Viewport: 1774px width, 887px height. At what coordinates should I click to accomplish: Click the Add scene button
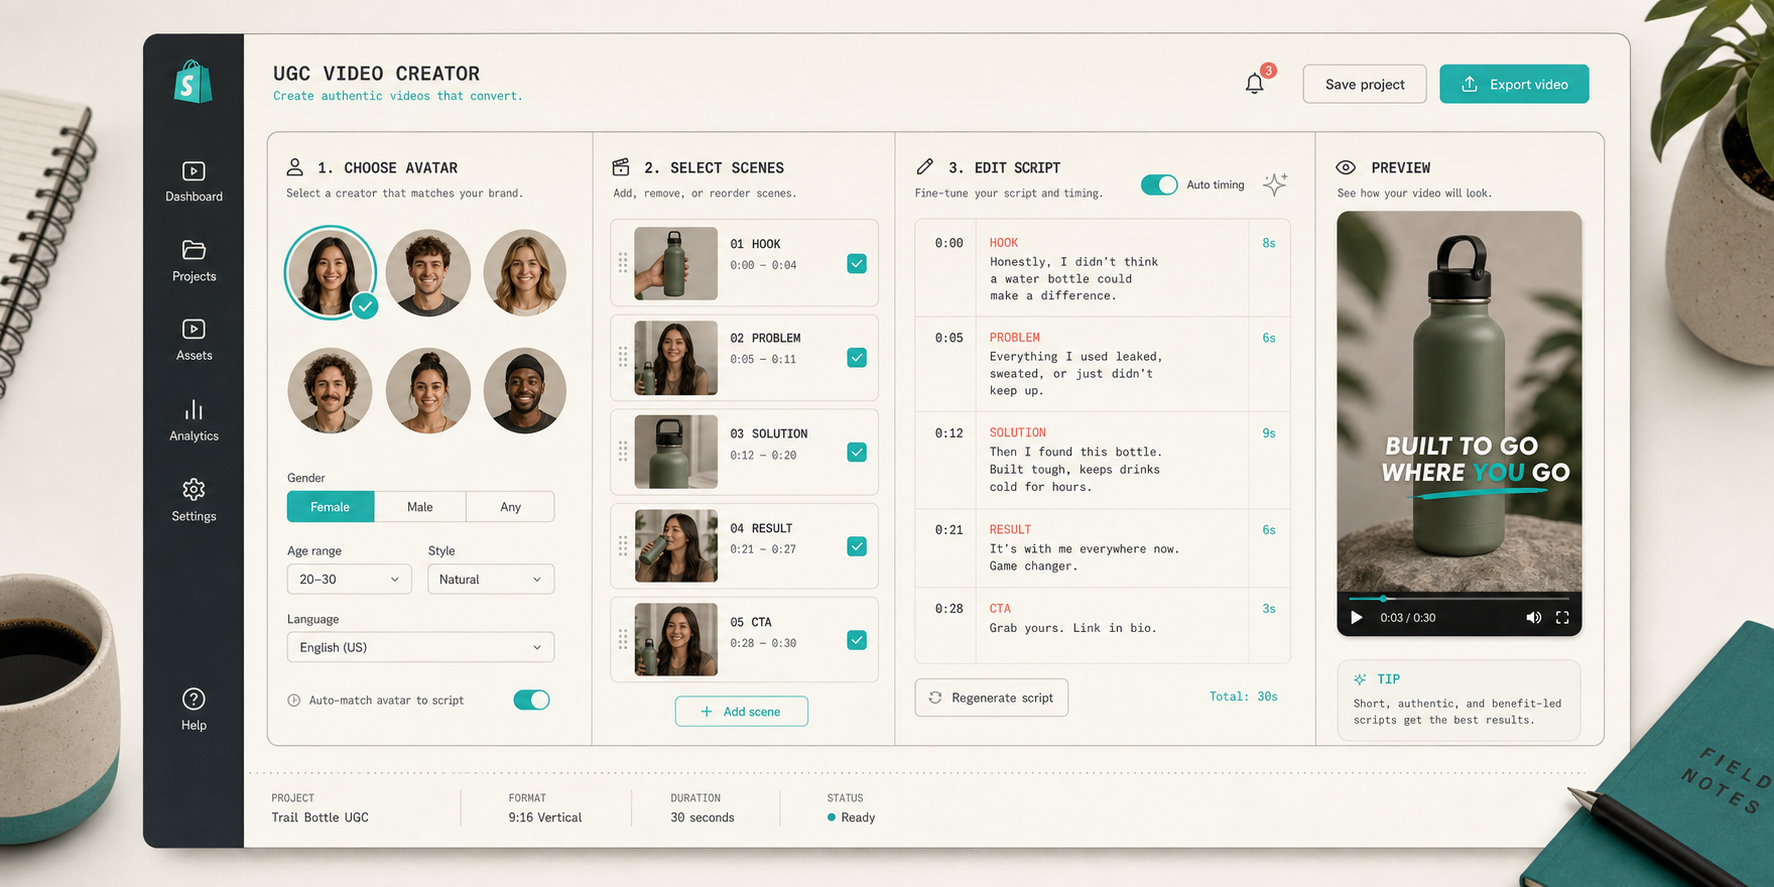(741, 711)
